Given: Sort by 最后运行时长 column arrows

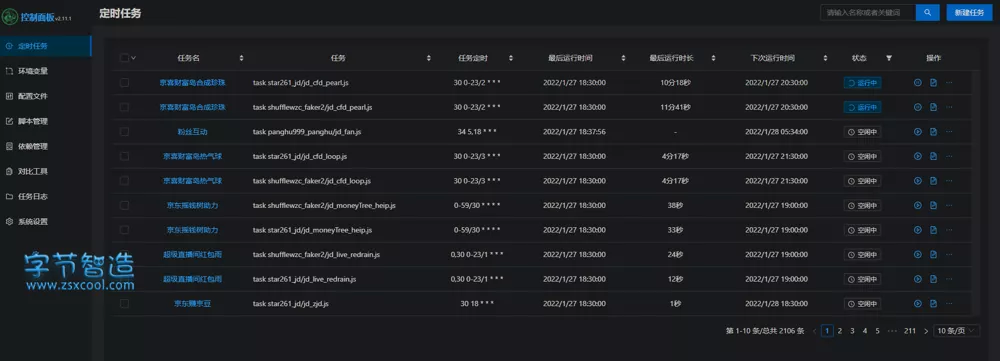Looking at the screenshot, I should 714,58.
